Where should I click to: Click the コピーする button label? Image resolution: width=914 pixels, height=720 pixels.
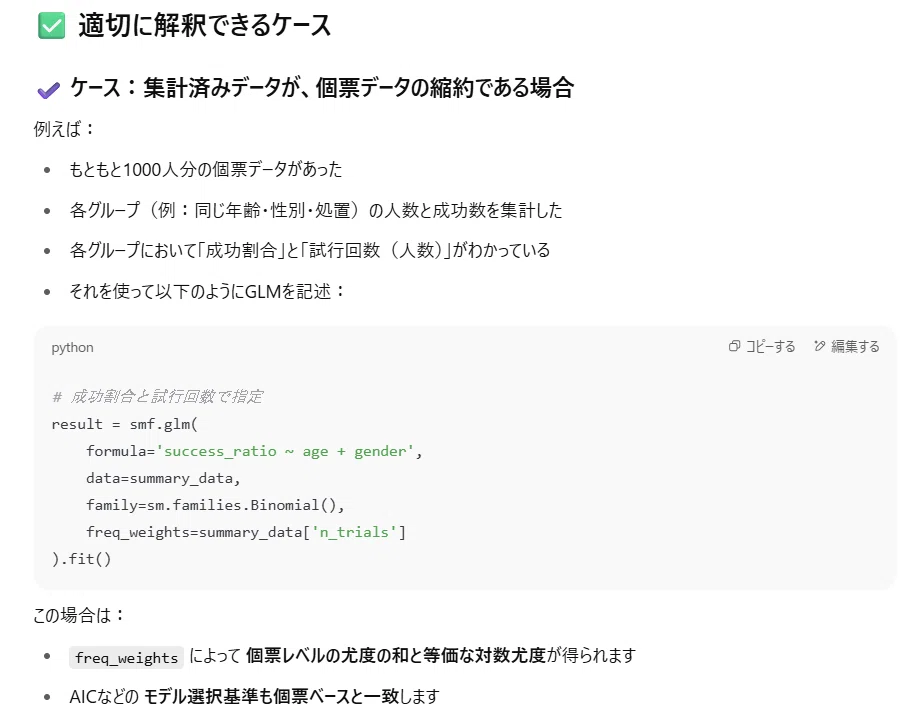tap(771, 346)
